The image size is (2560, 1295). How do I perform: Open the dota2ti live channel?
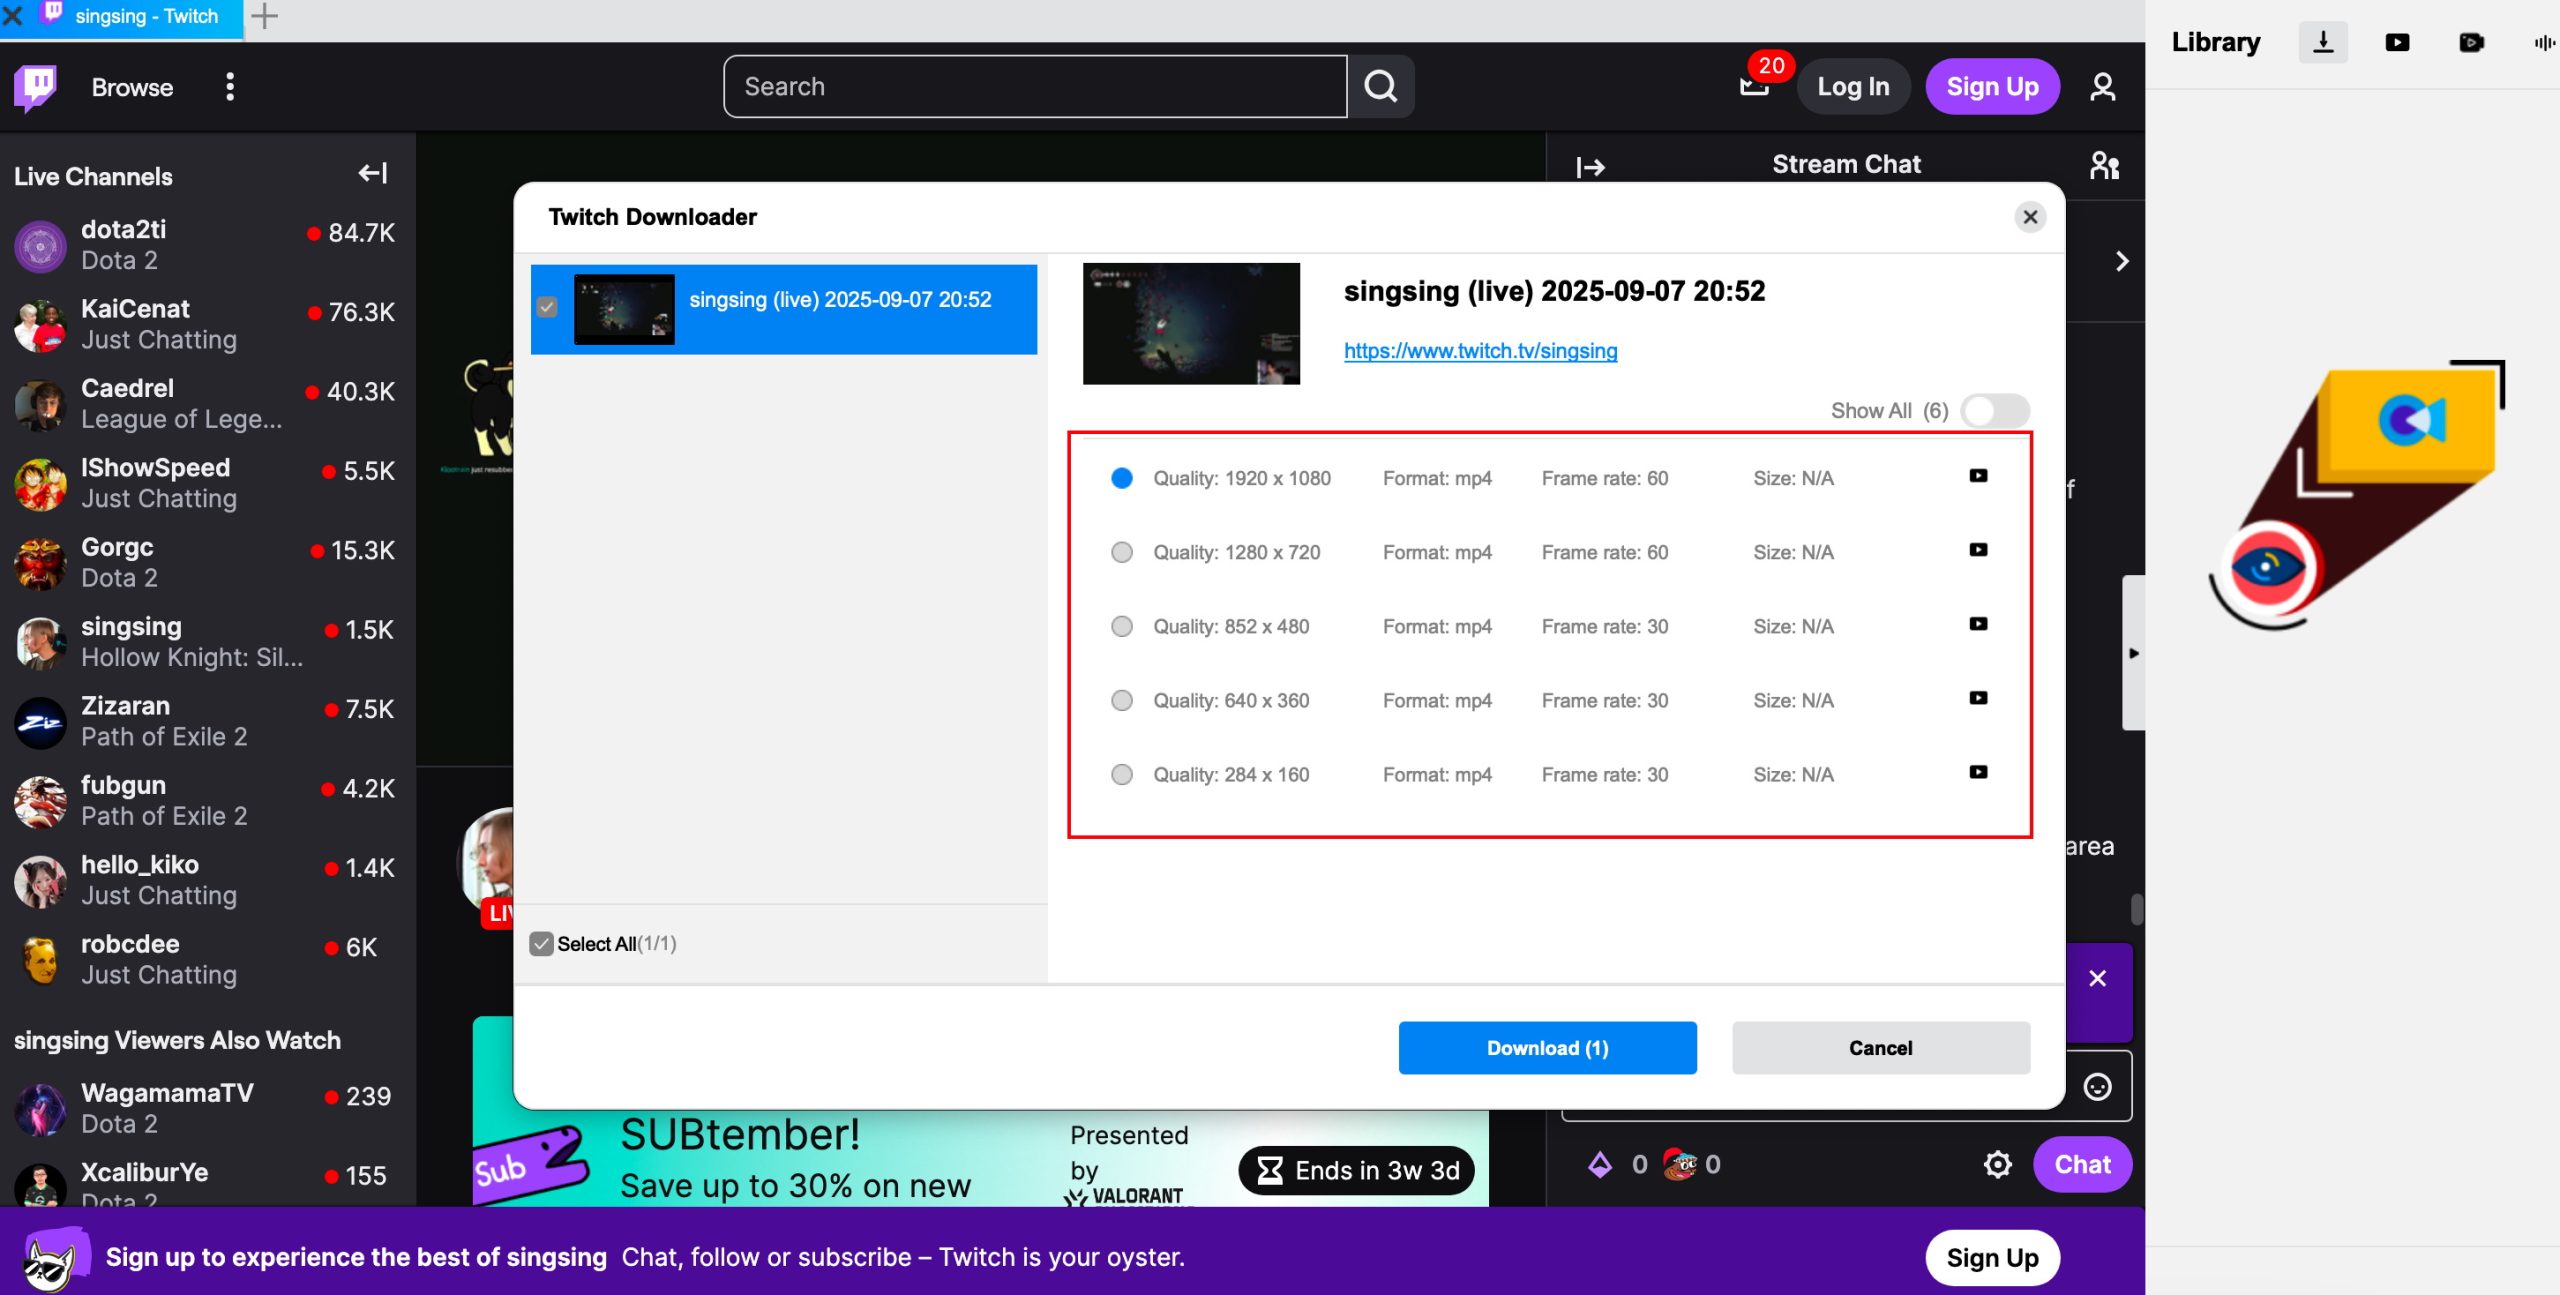207,245
